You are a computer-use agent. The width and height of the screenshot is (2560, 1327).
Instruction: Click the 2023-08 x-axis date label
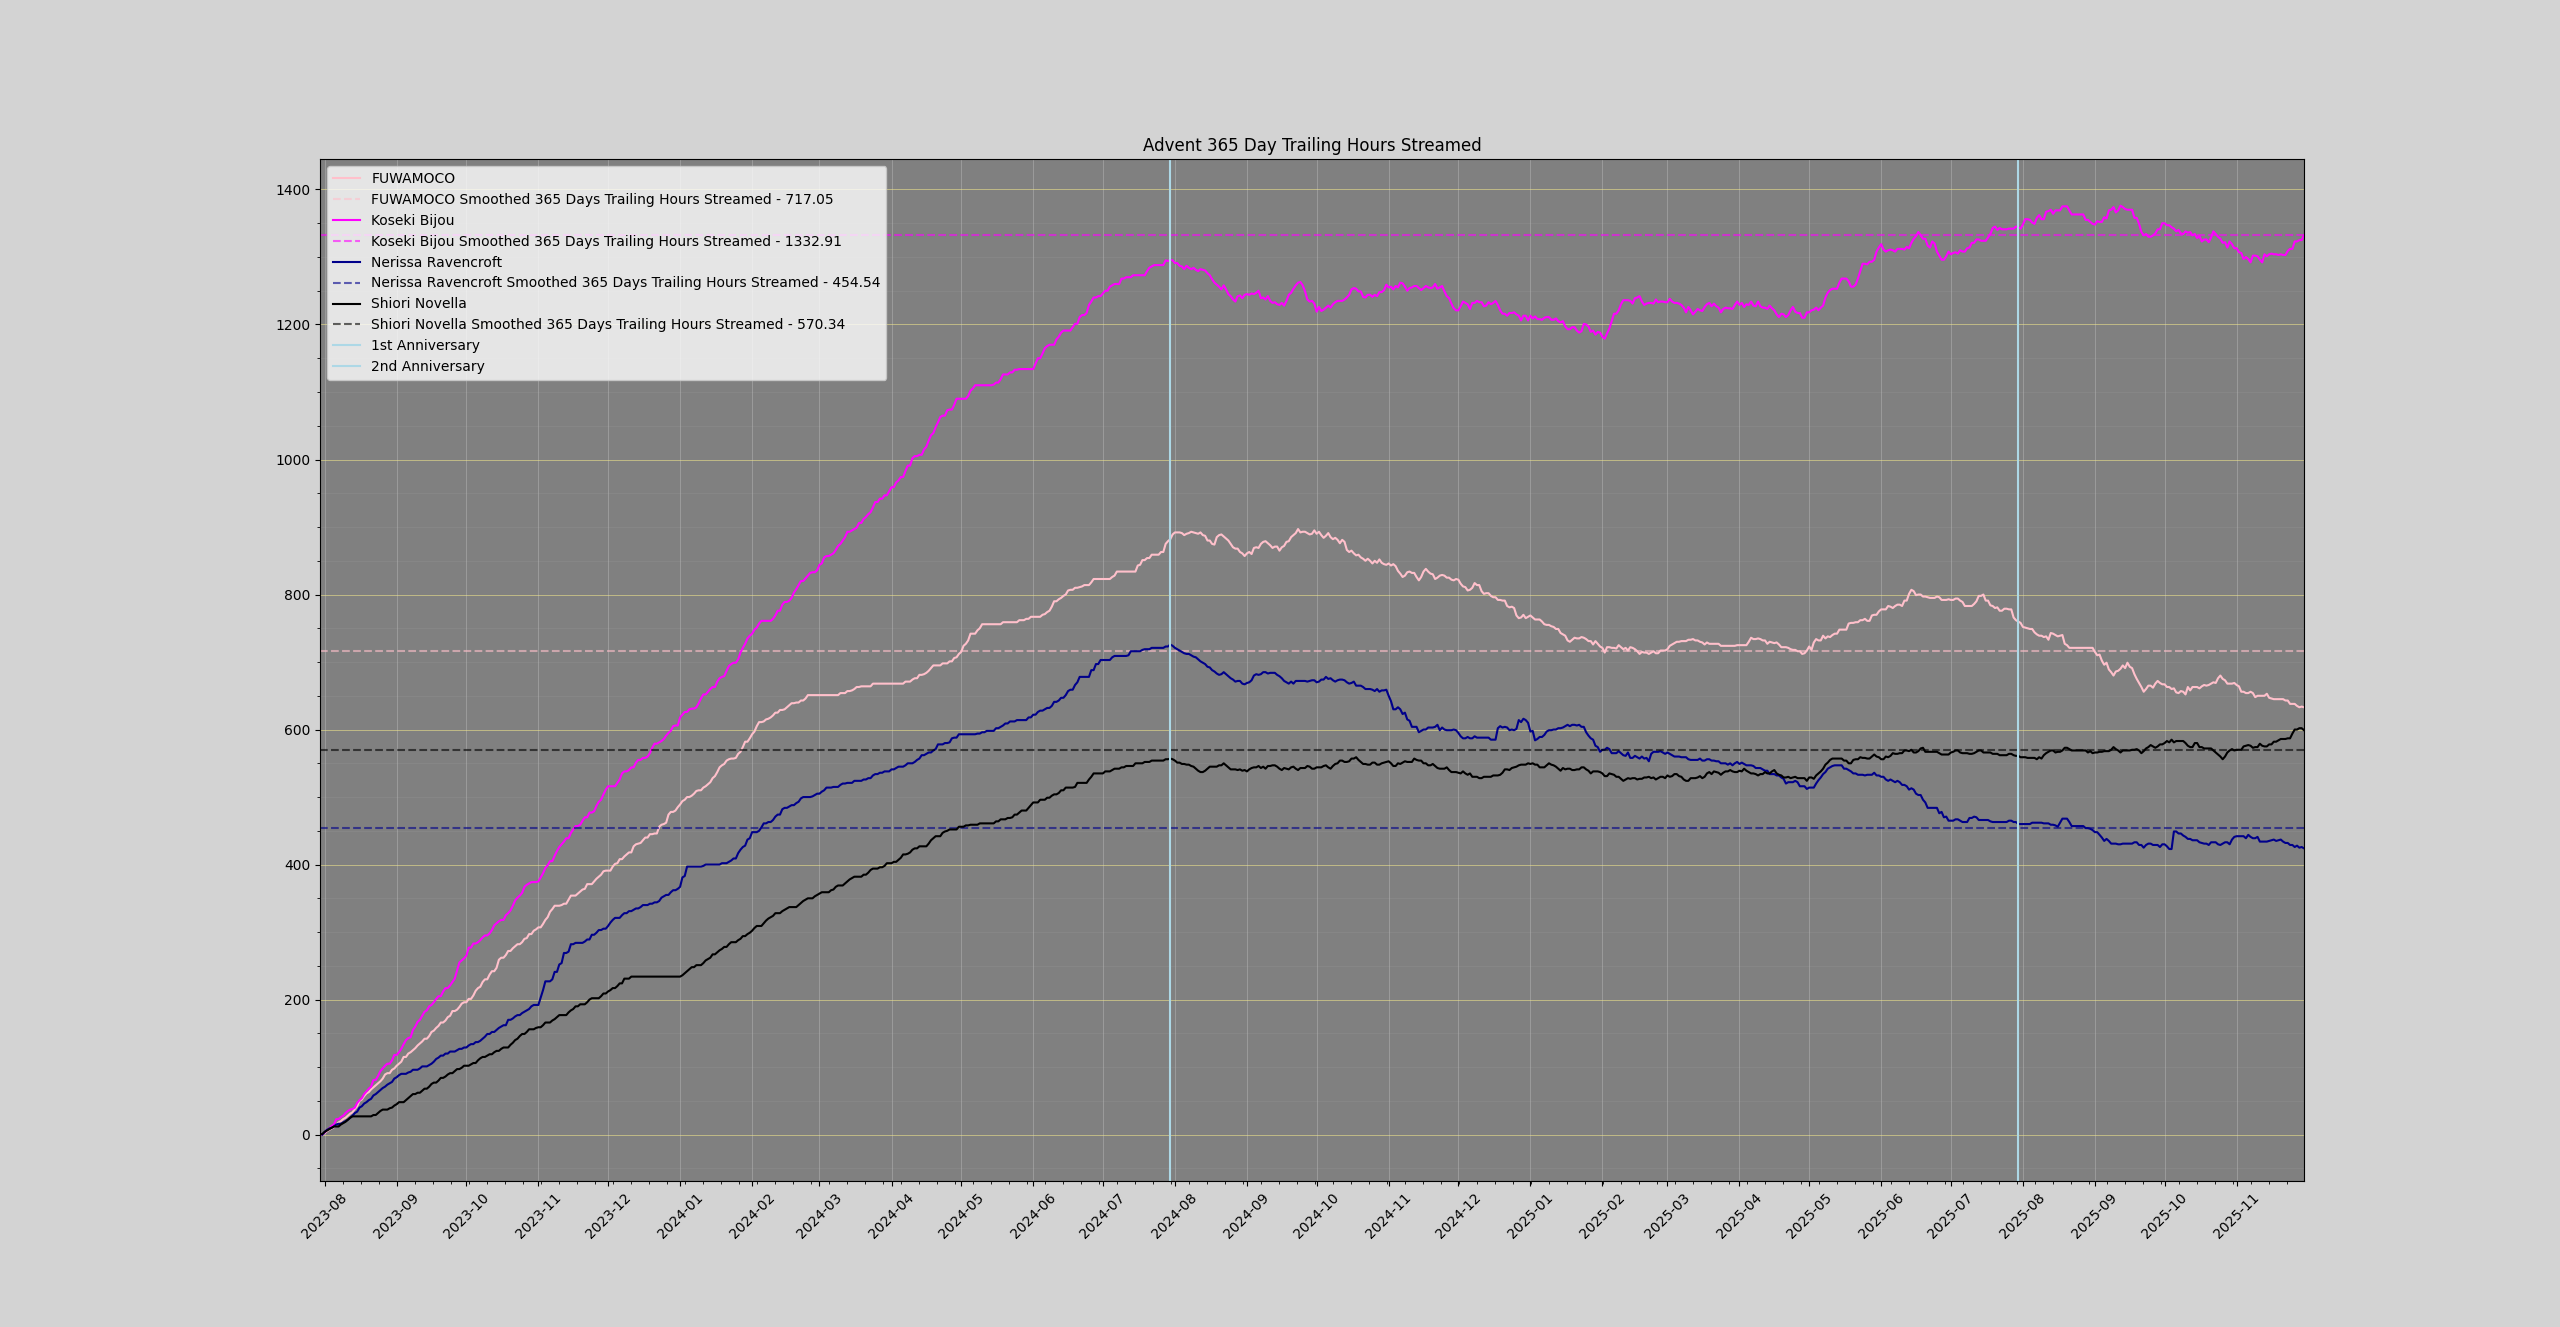click(324, 1216)
